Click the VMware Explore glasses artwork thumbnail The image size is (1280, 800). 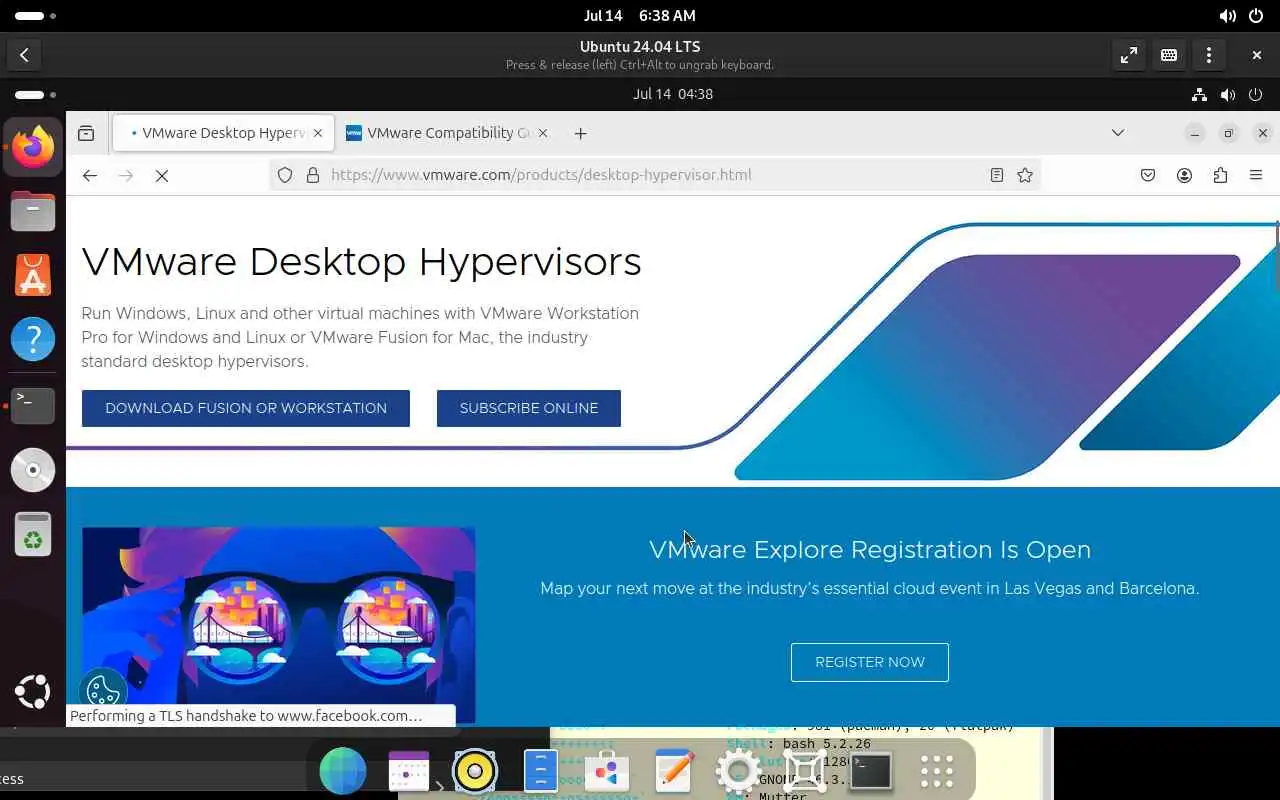click(x=278, y=625)
